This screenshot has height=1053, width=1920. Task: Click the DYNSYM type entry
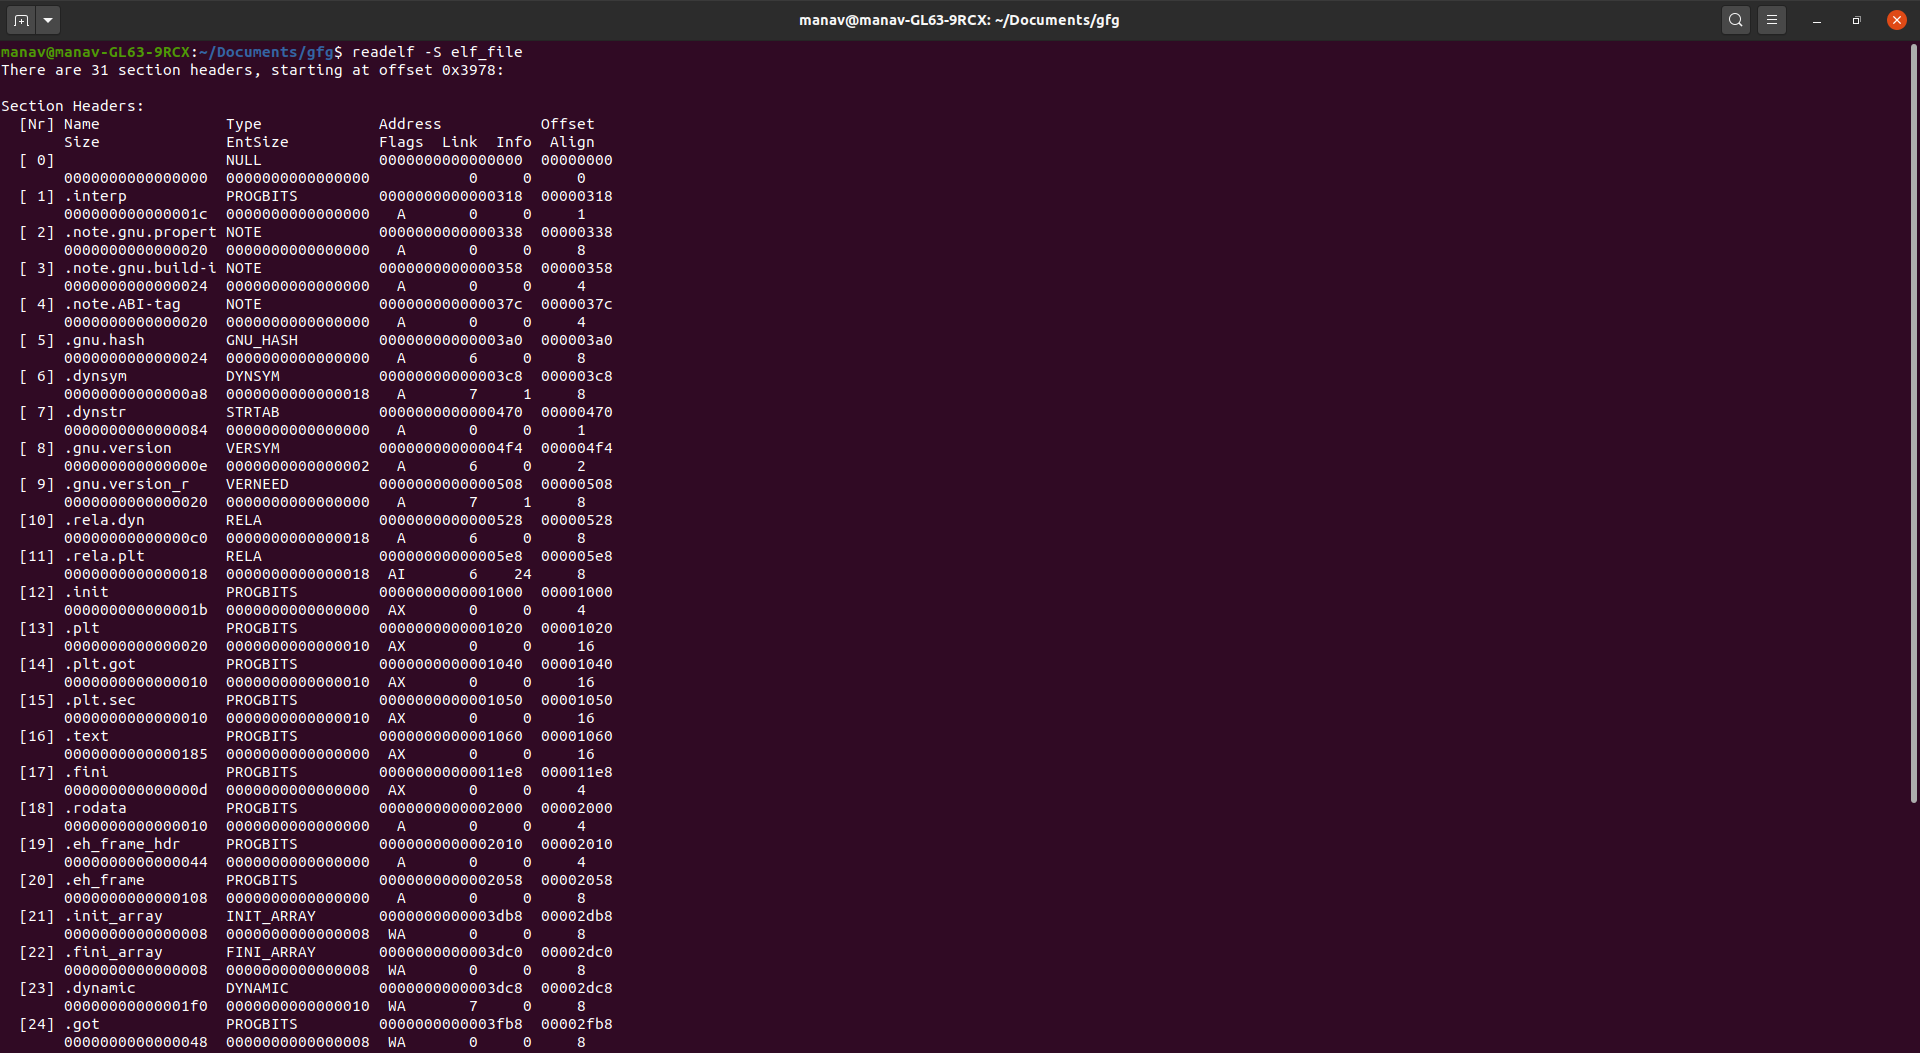pyautogui.click(x=253, y=376)
